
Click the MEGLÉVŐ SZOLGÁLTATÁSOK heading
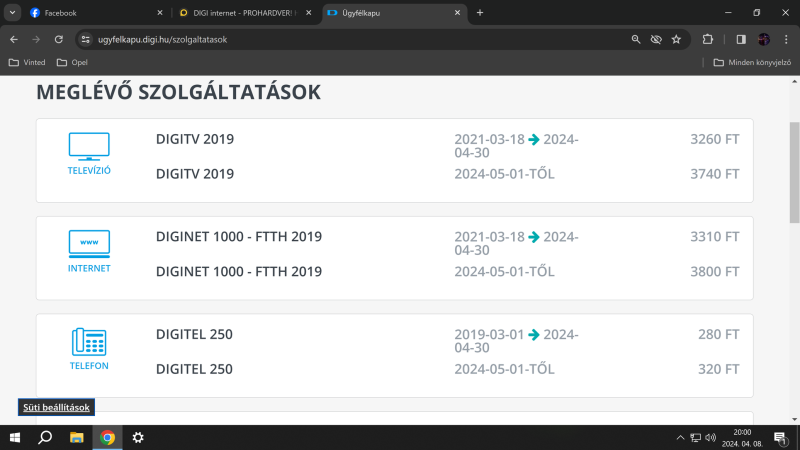[x=179, y=92]
